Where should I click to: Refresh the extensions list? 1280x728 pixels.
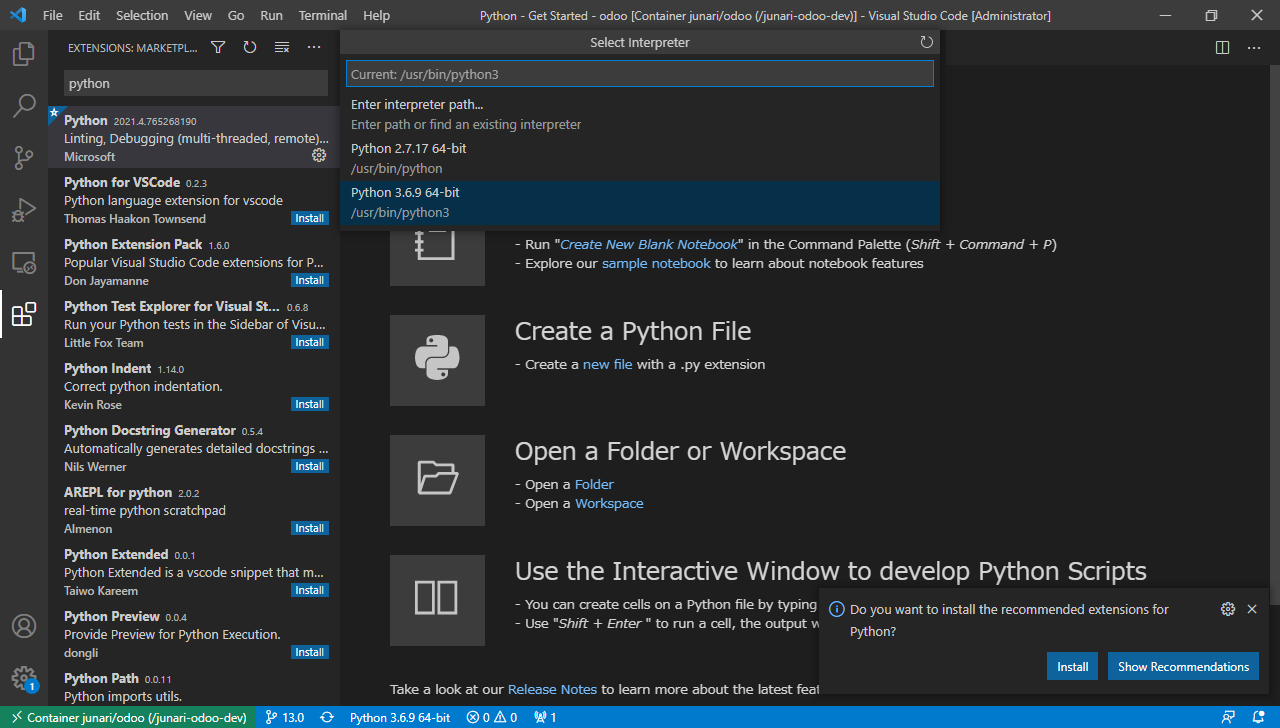[250, 47]
